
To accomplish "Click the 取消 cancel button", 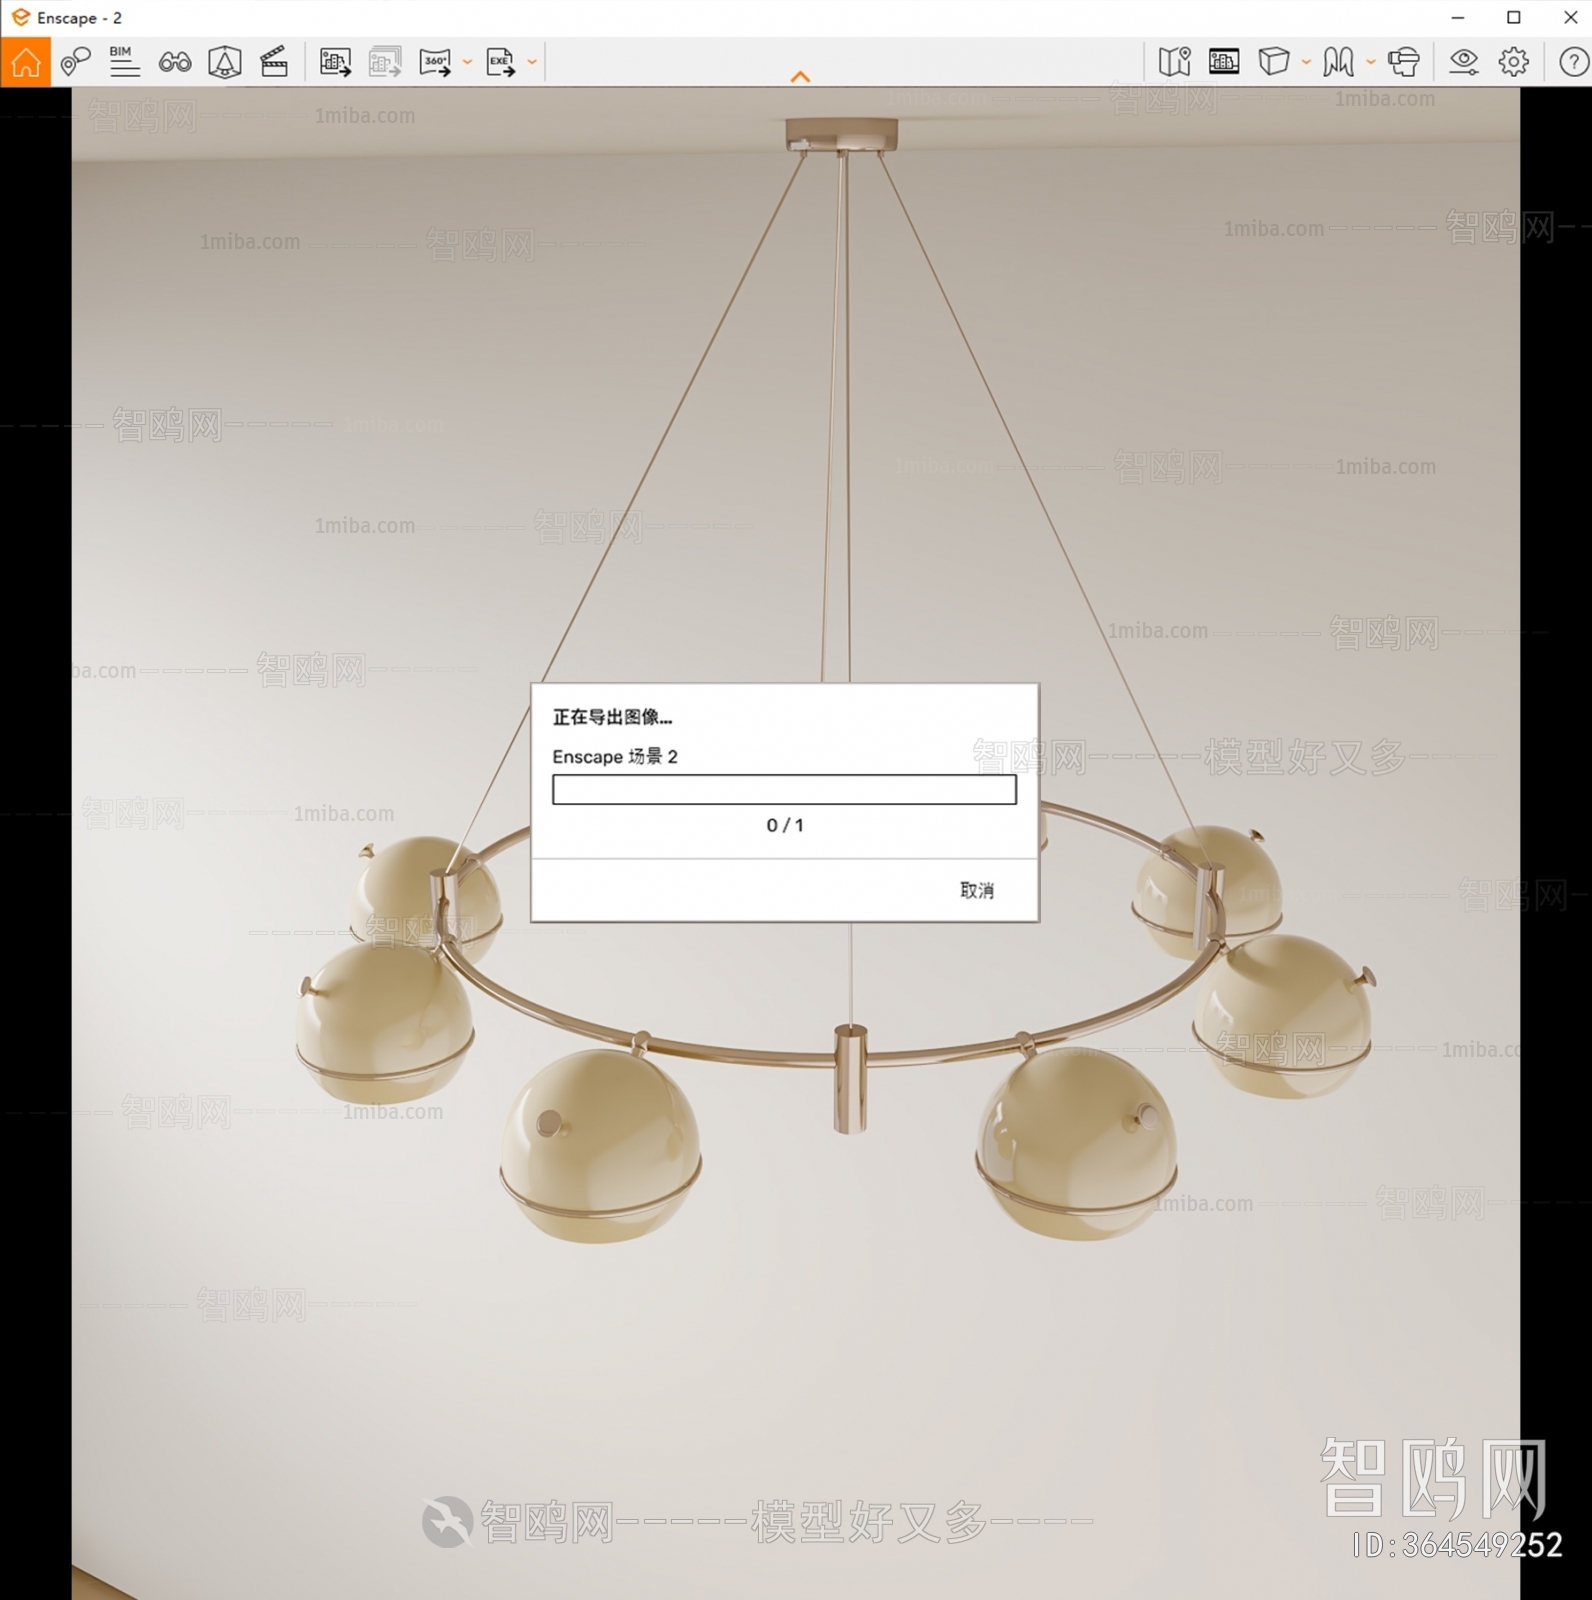I will point(977,890).
